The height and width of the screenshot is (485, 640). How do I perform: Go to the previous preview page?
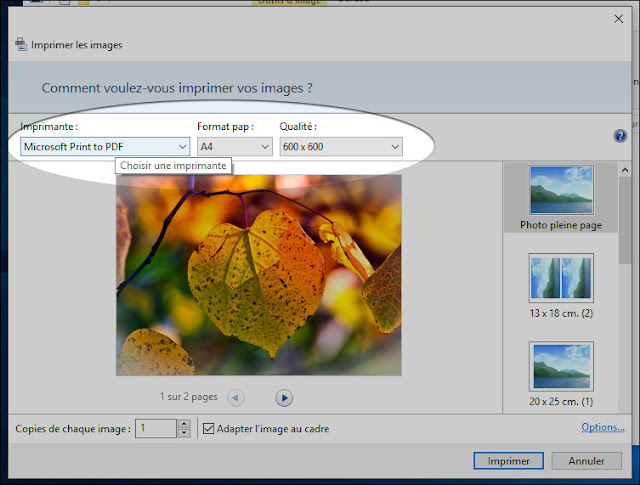pyautogui.click(x=236, y=398)
